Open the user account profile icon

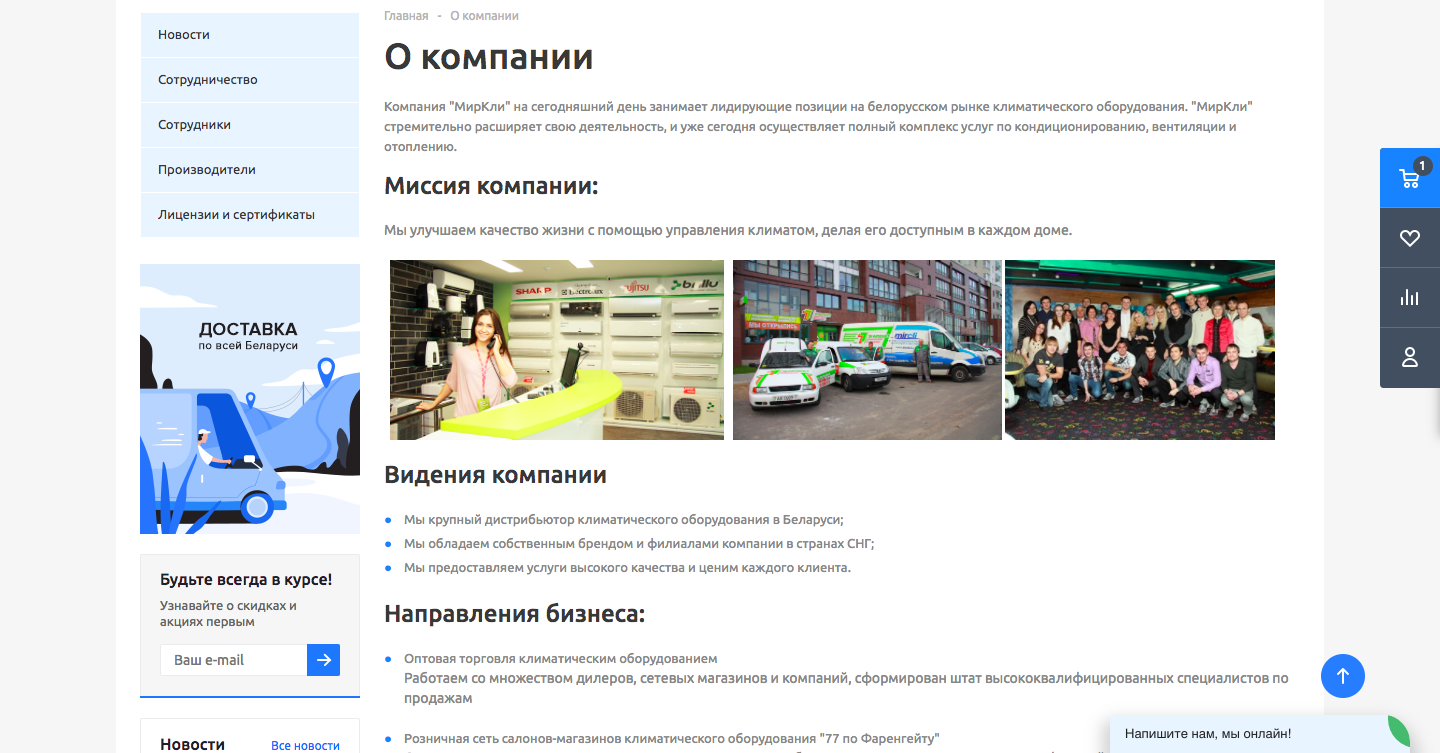[1409, 357]
